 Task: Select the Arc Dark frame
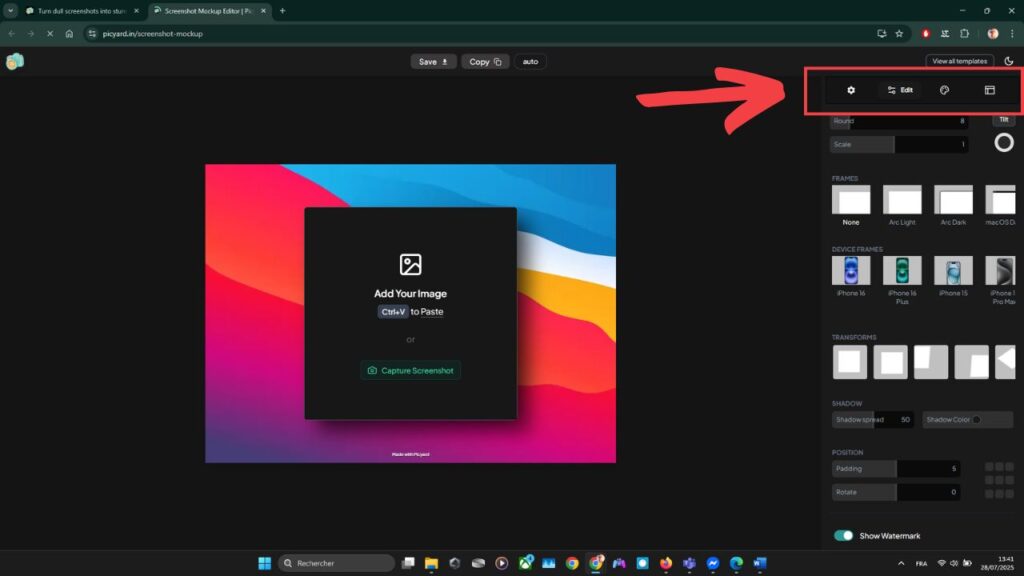pos(953,200)
